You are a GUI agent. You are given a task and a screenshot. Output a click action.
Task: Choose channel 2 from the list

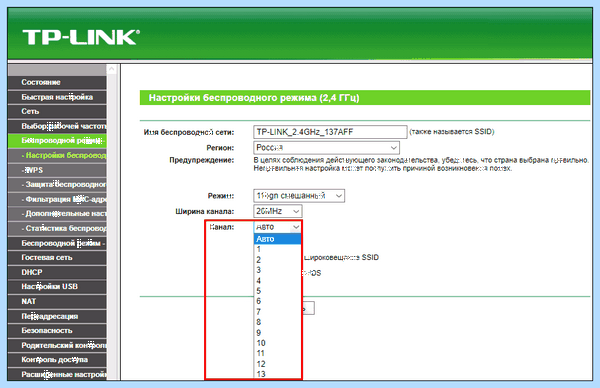point(278,260)
